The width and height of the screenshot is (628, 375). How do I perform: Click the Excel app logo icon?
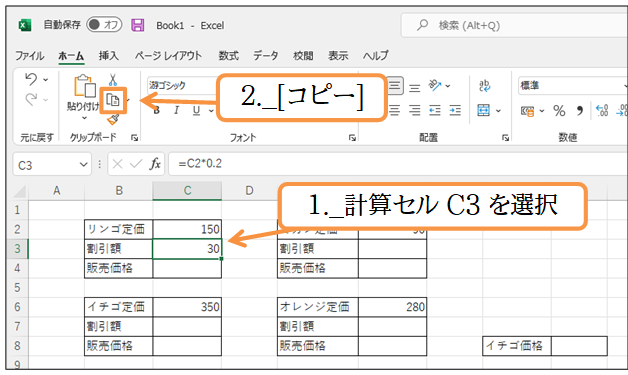click(25, 25)
